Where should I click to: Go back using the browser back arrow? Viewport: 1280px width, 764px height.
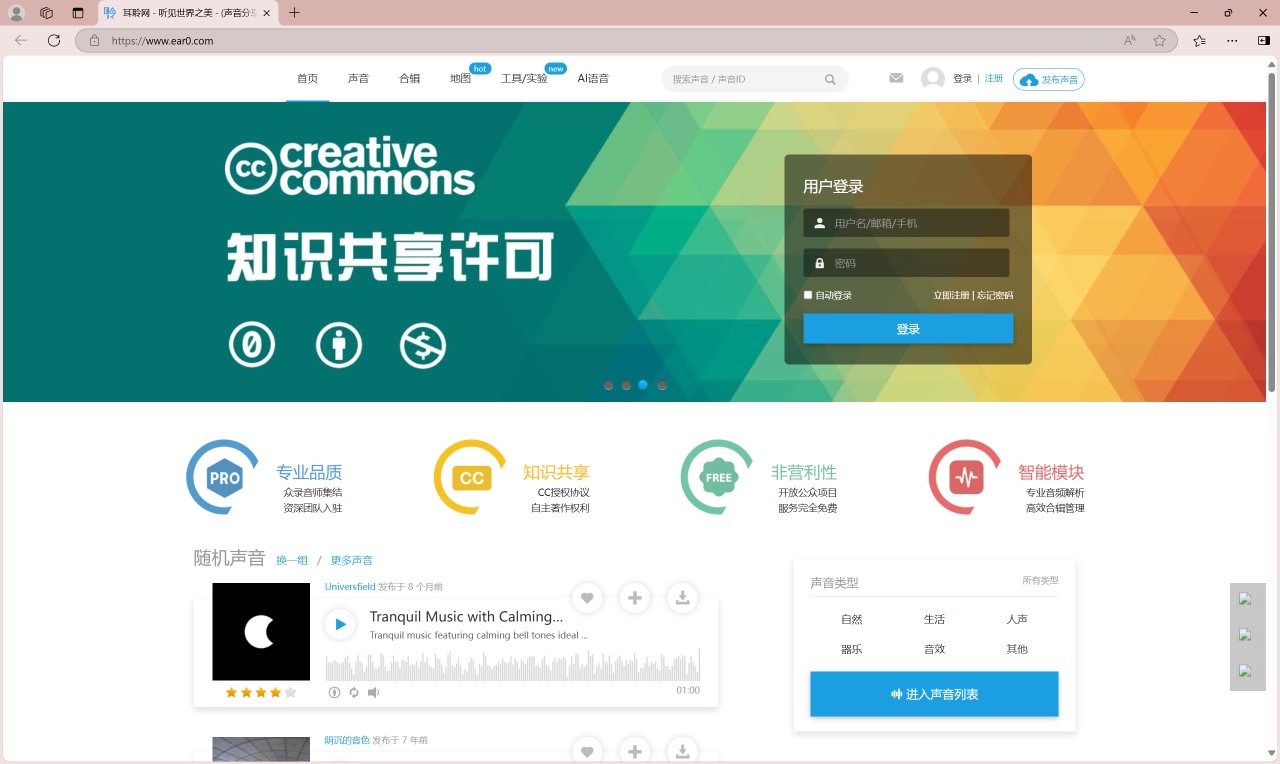pos(21,41)
